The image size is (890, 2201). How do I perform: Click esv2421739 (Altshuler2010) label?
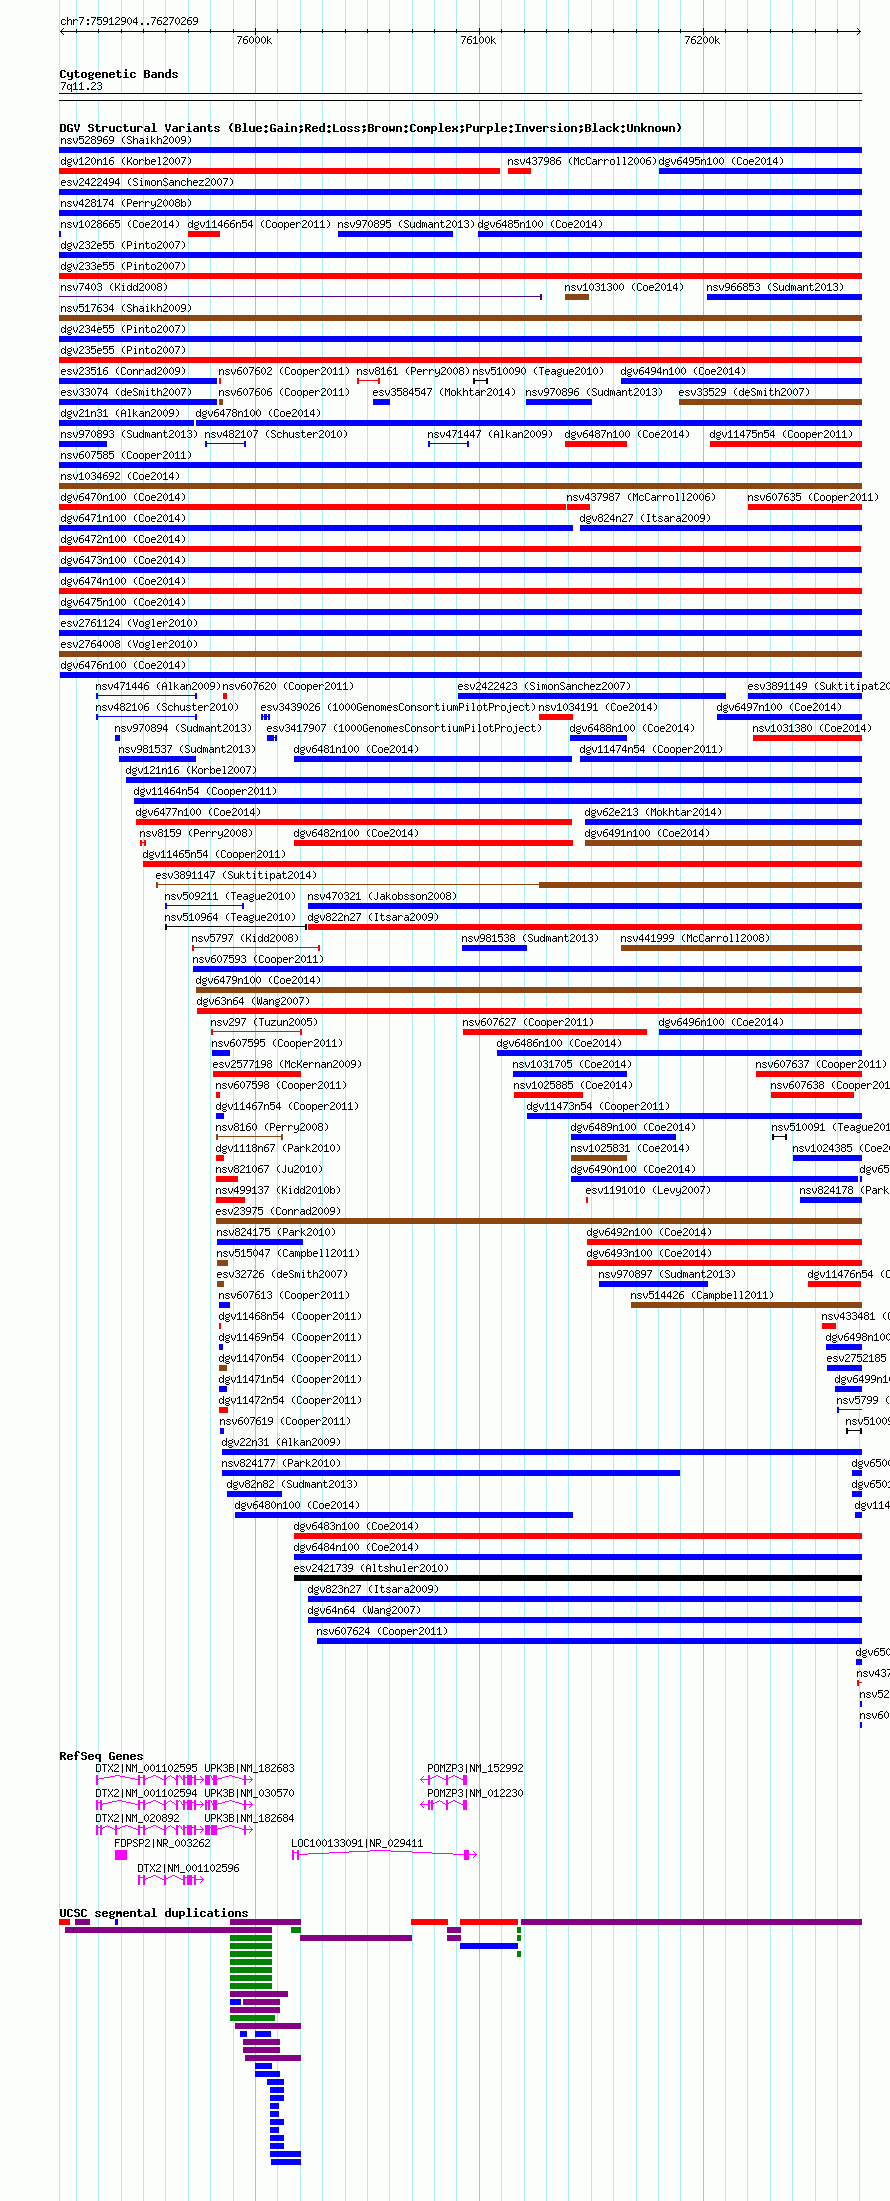tap(371, 1568)
